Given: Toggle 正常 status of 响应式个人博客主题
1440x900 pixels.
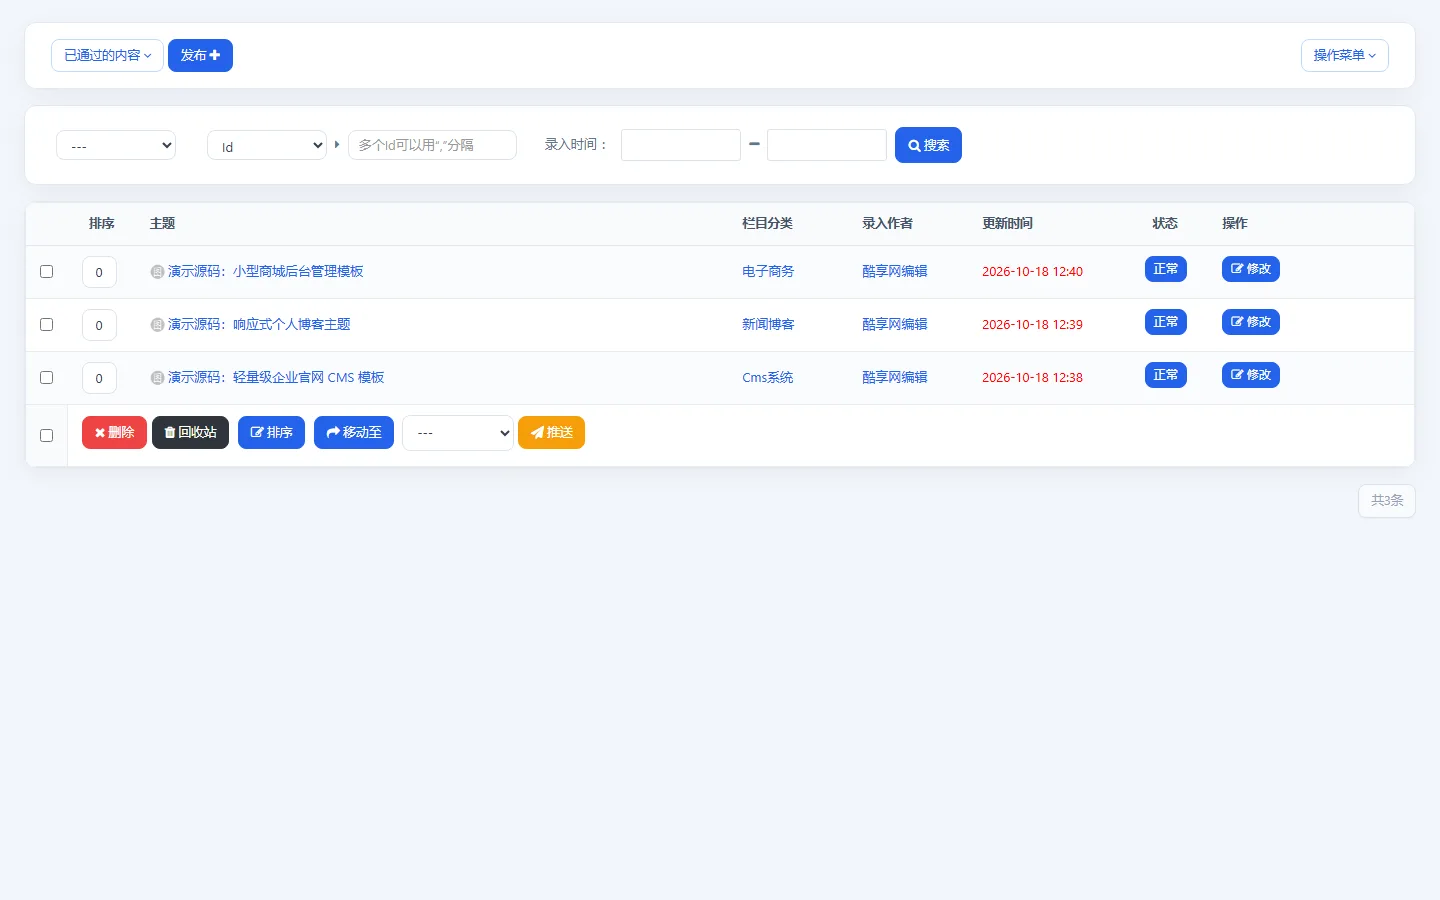Looking at the screenshot, I should [1166, 322].
